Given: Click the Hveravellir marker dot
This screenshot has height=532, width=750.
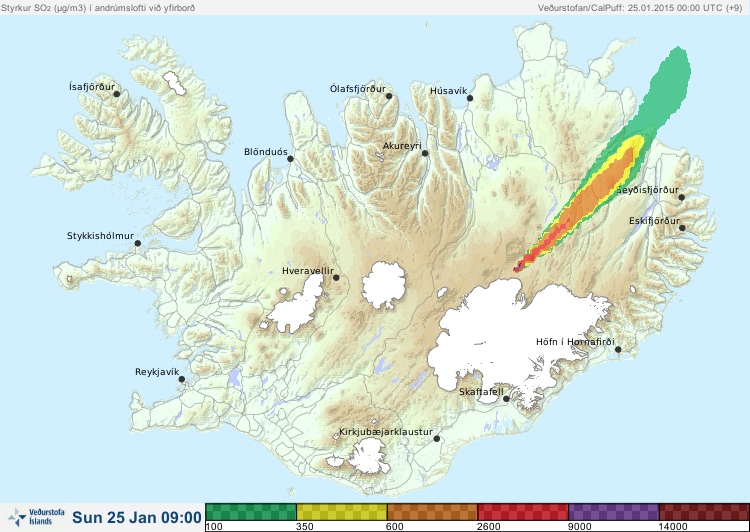Looking at the screenshot, I should [336, 277].
